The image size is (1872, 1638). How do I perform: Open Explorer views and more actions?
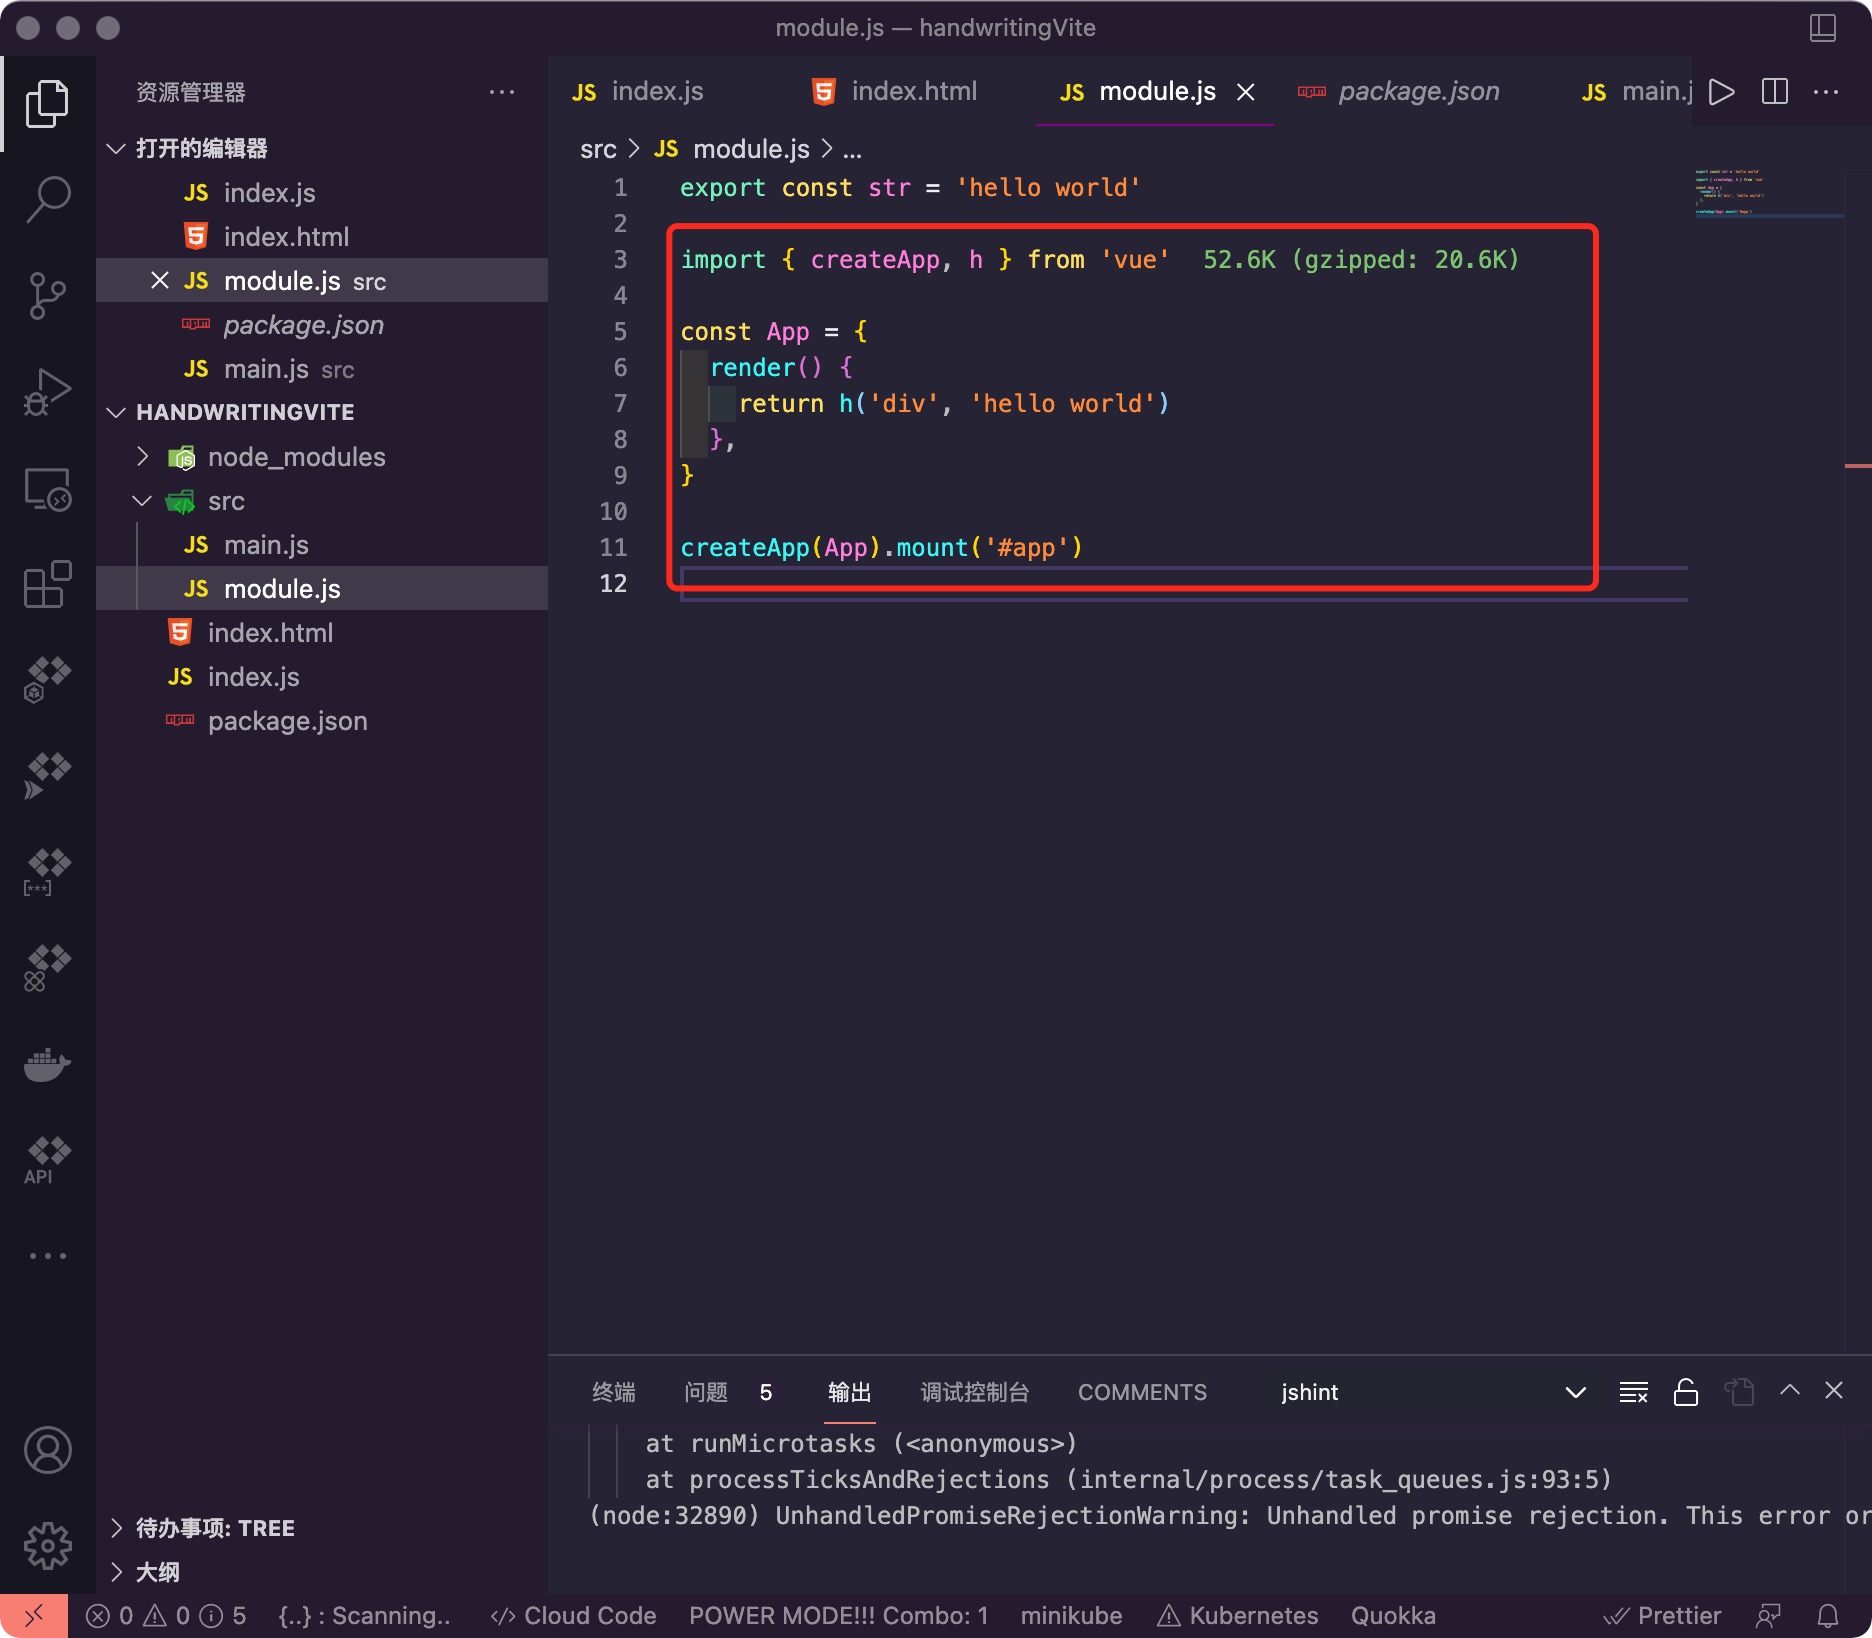502,92
